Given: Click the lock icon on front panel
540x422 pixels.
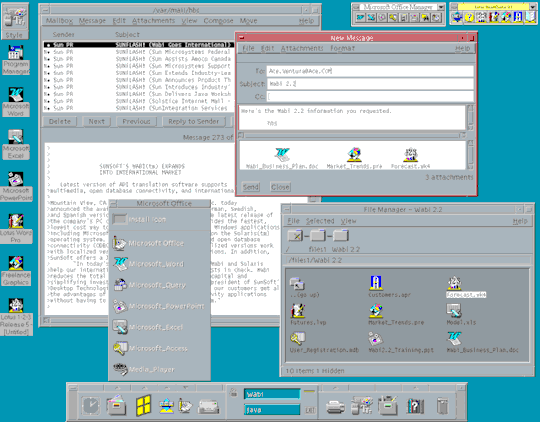Looking at the screenshot, I should (x=234, y=392).
